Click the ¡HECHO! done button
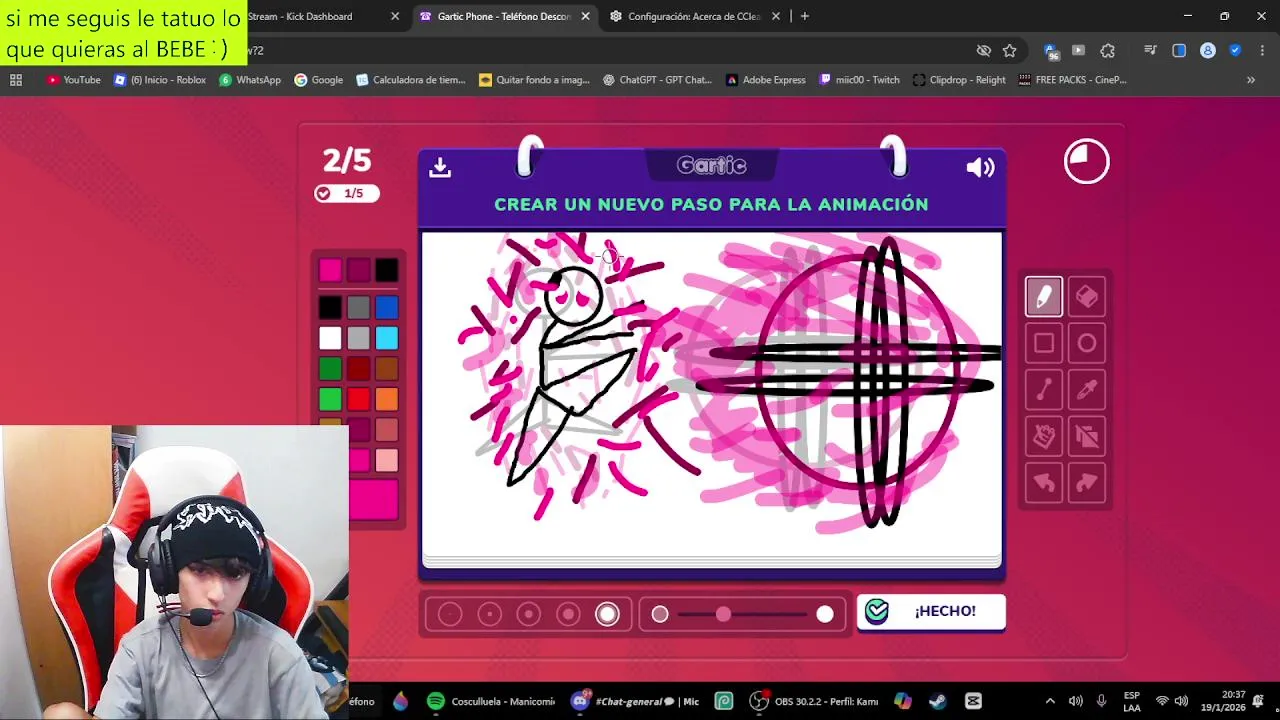The height and width of the screenshot is (720, 1280). [x=931, y=612]
